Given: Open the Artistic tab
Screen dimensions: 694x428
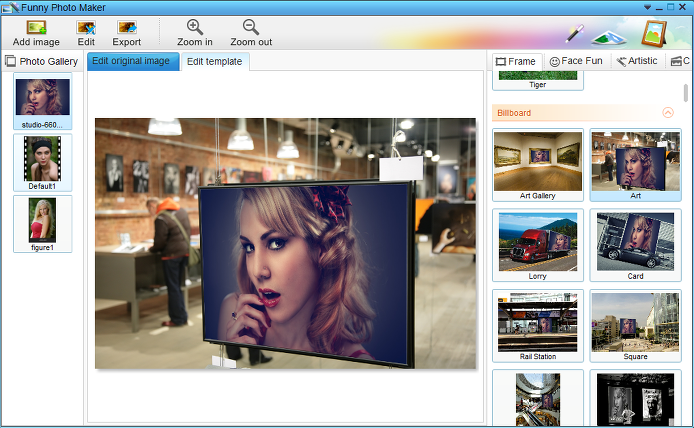Looking at the screenshot, I should (637, 61).
